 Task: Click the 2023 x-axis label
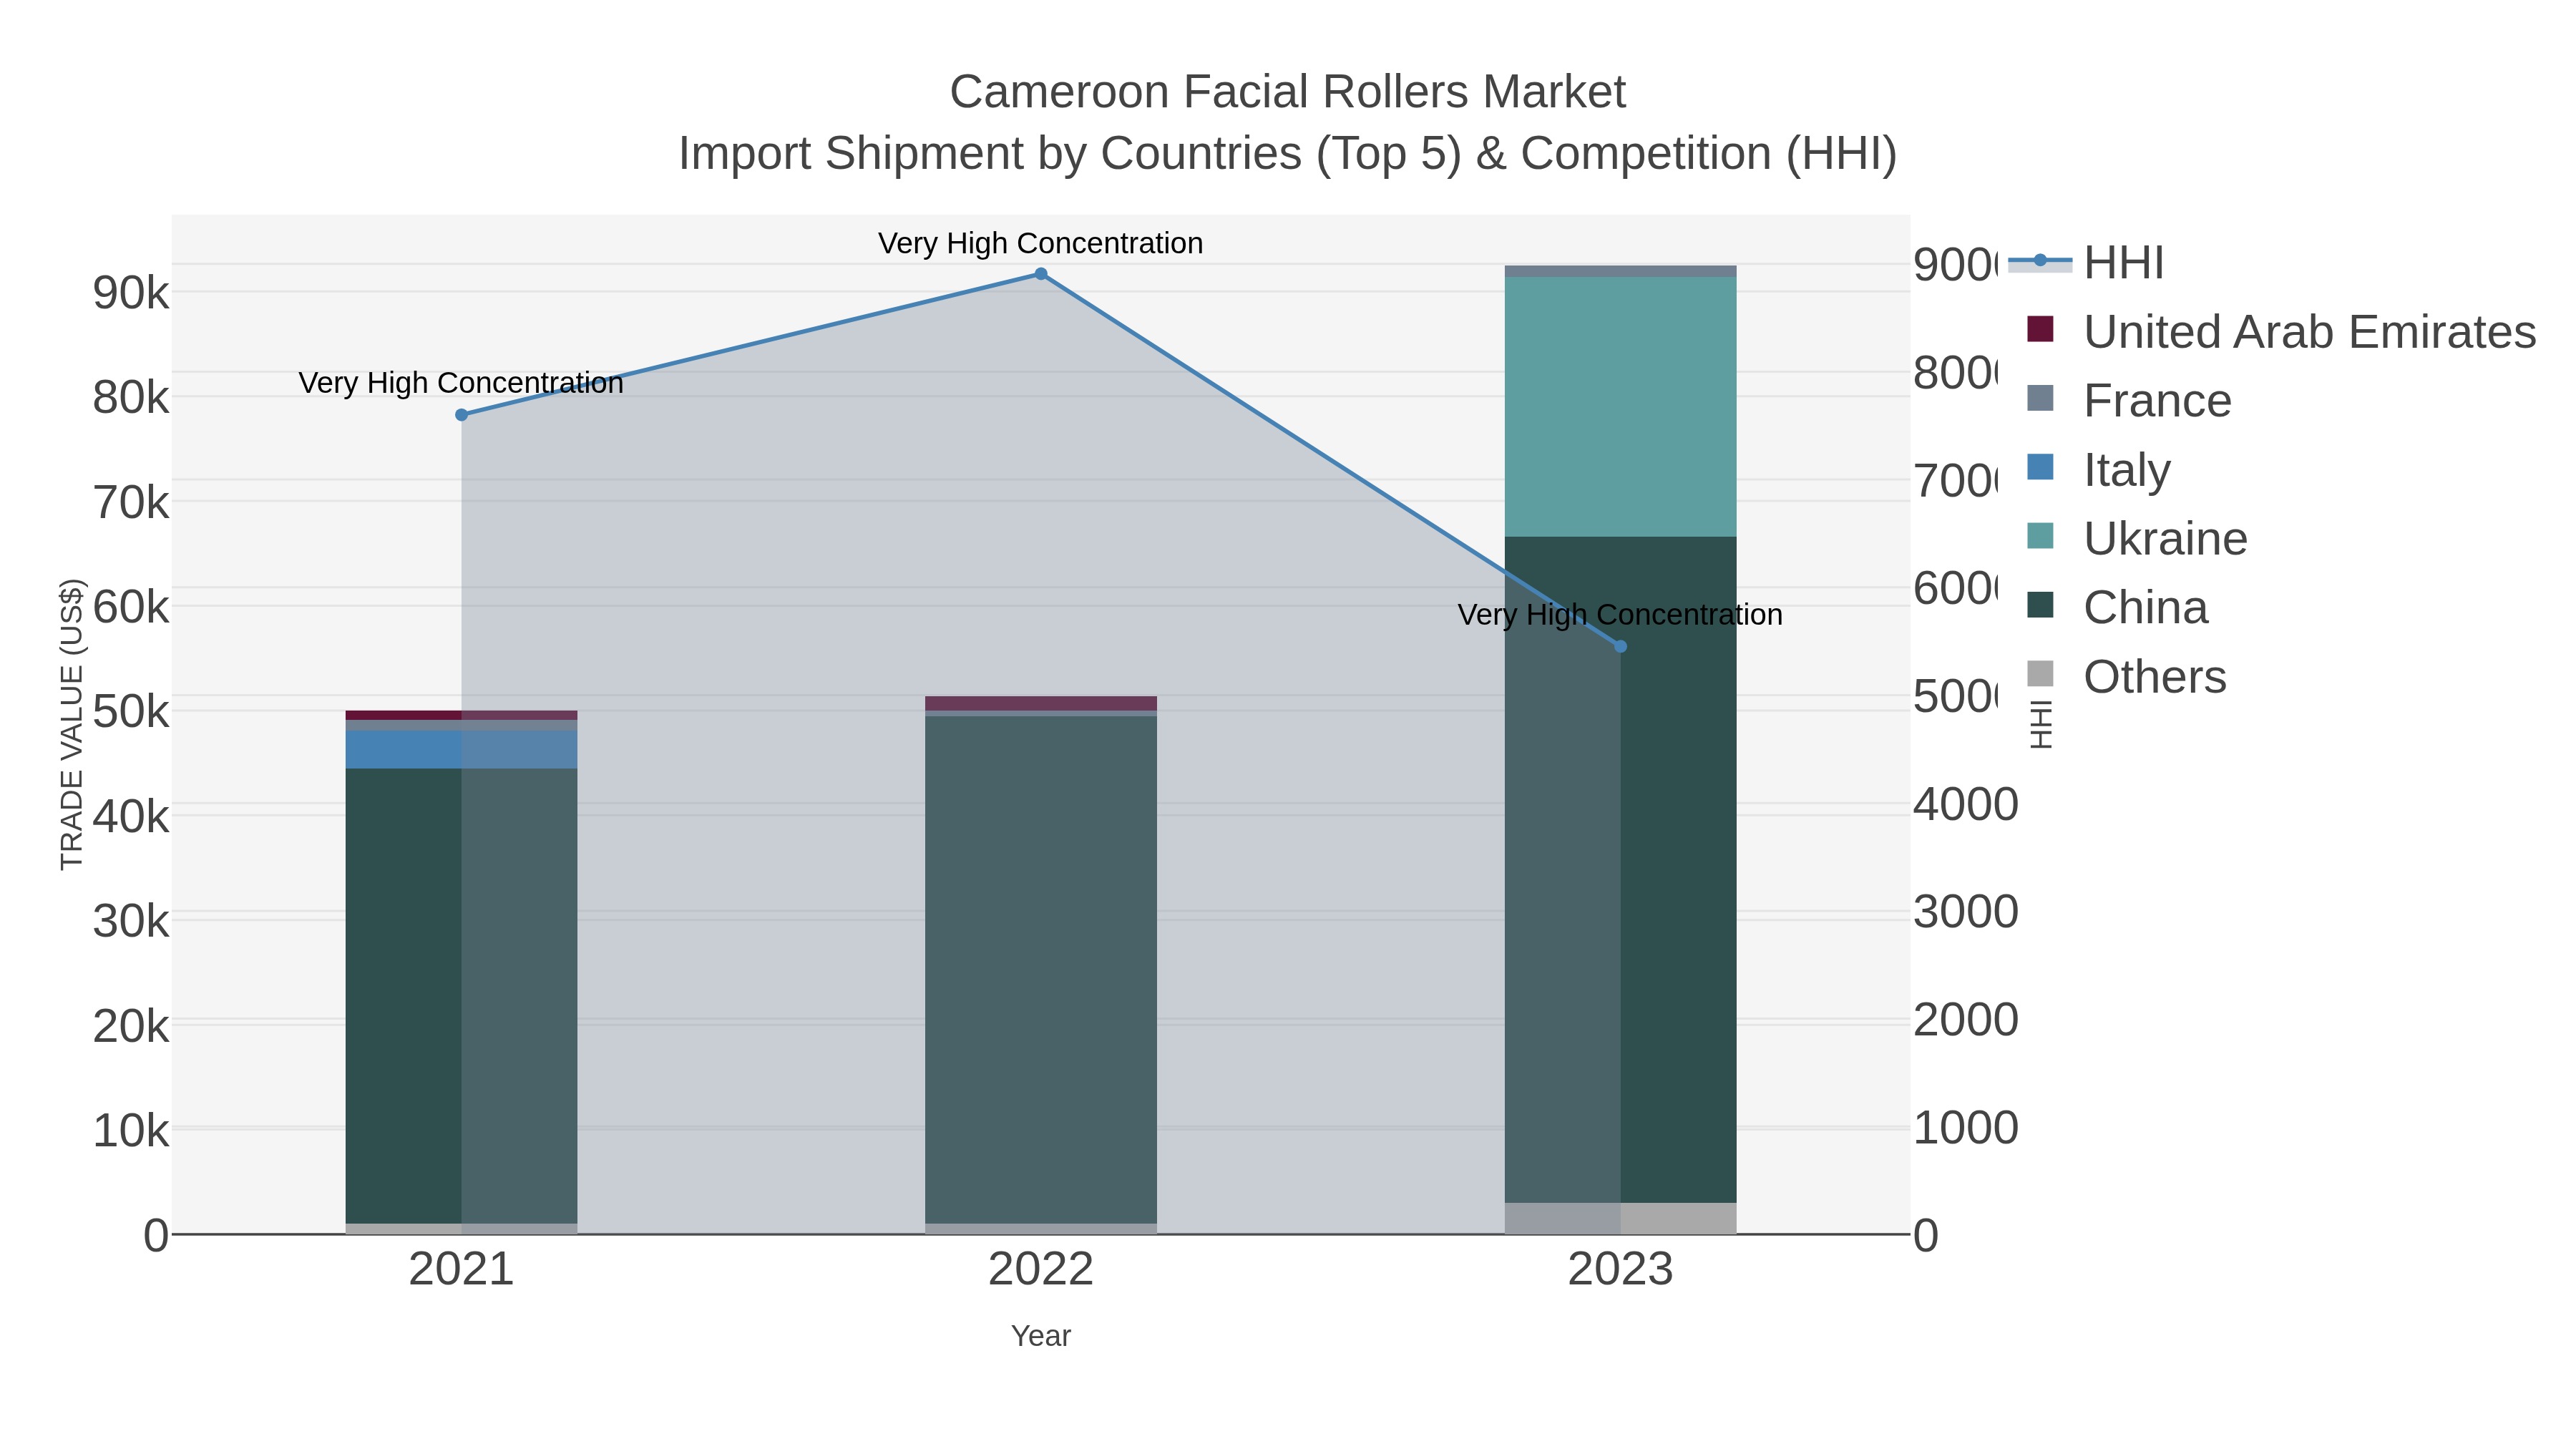coord(1621,1270)
